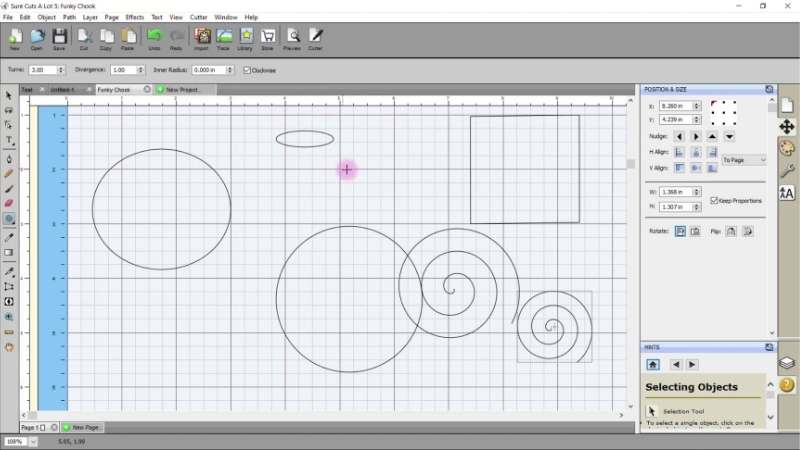Adjust the W width stepper arrows
Image resolution: width=800 pixels, height=450 pixels.
coord(696,192)
